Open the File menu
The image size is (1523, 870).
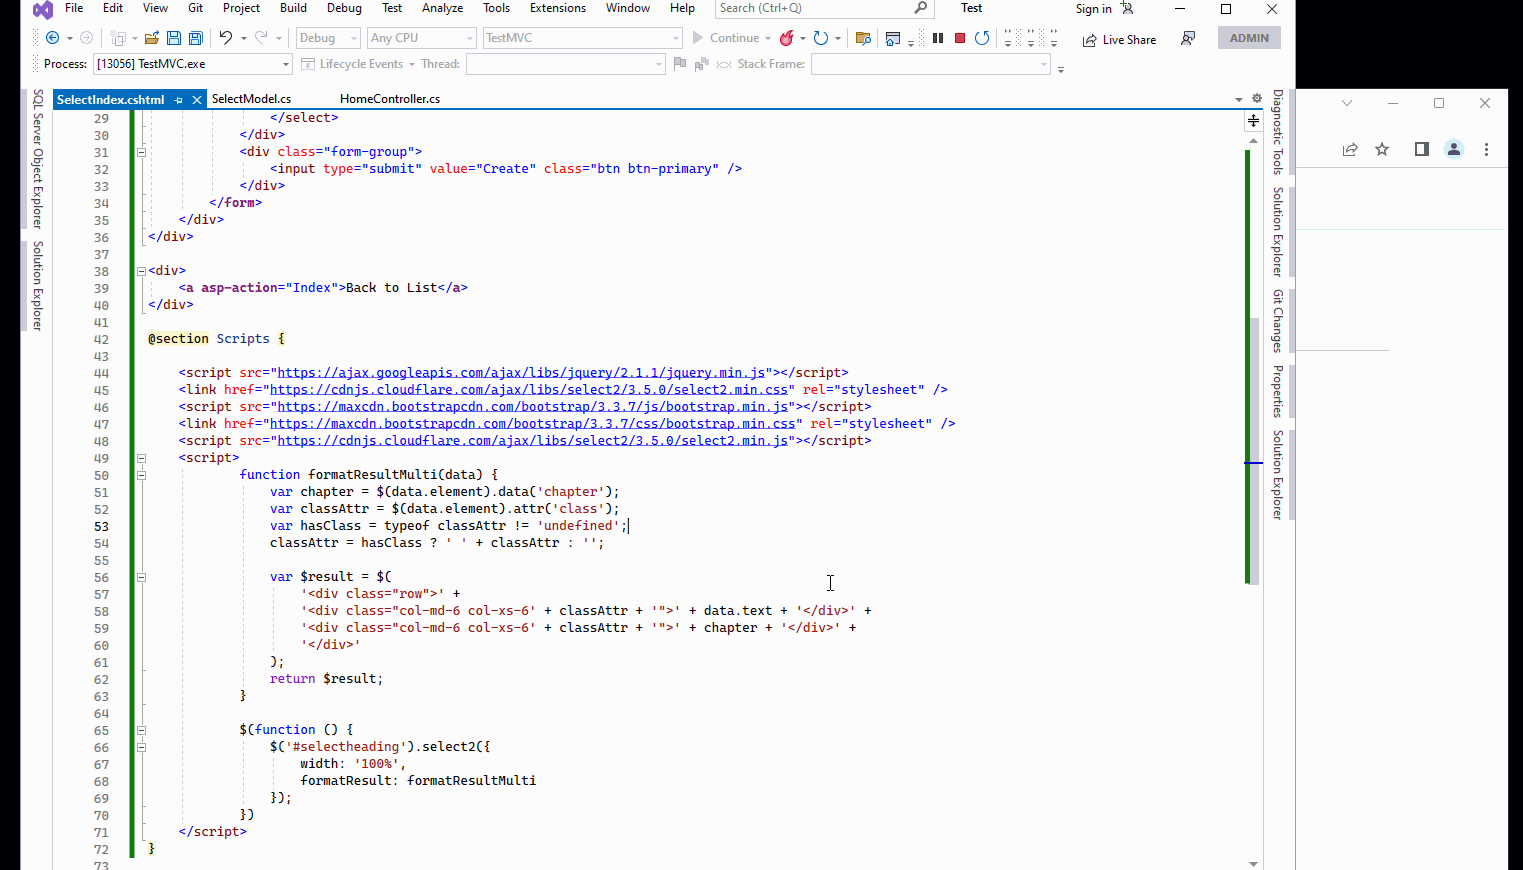[74, 8]
